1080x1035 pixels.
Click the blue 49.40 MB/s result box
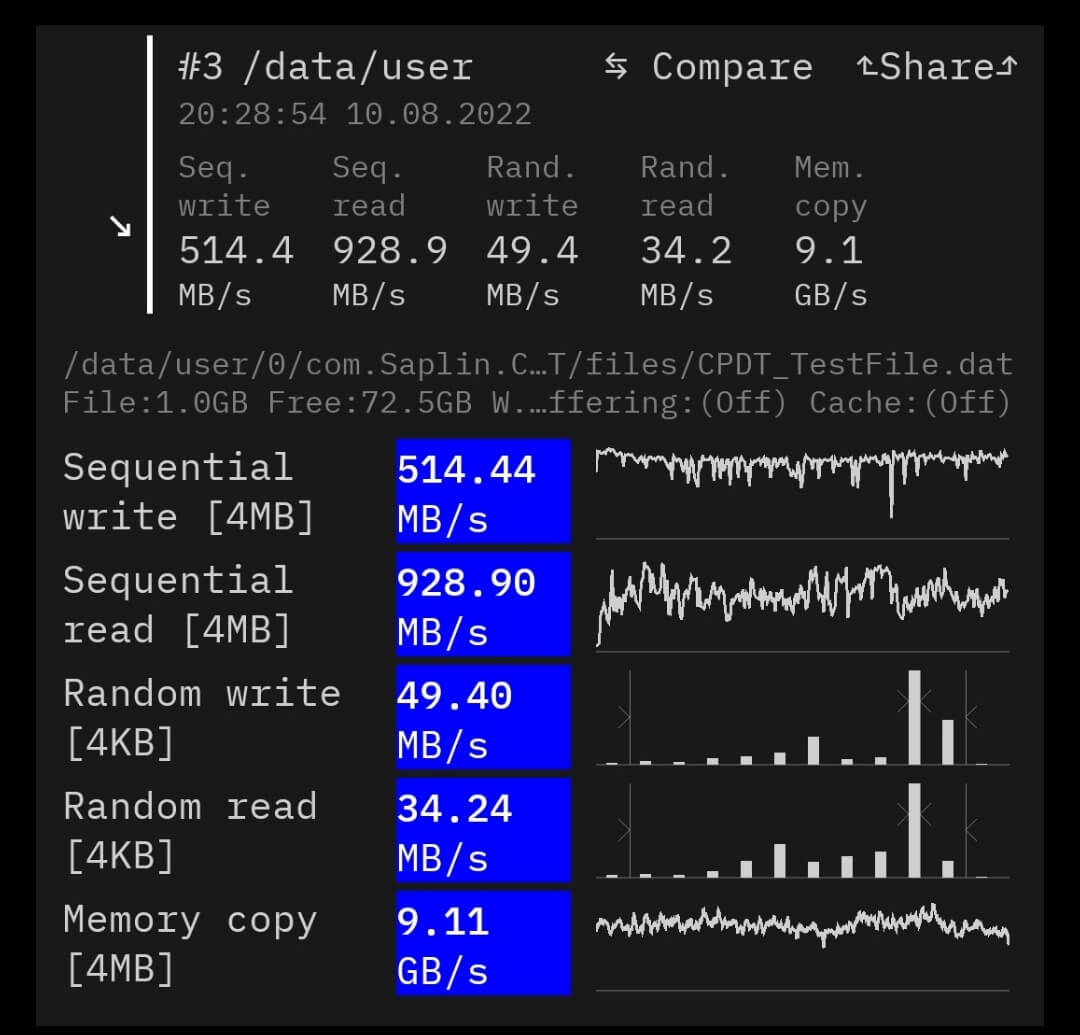[x=483, y=717]
